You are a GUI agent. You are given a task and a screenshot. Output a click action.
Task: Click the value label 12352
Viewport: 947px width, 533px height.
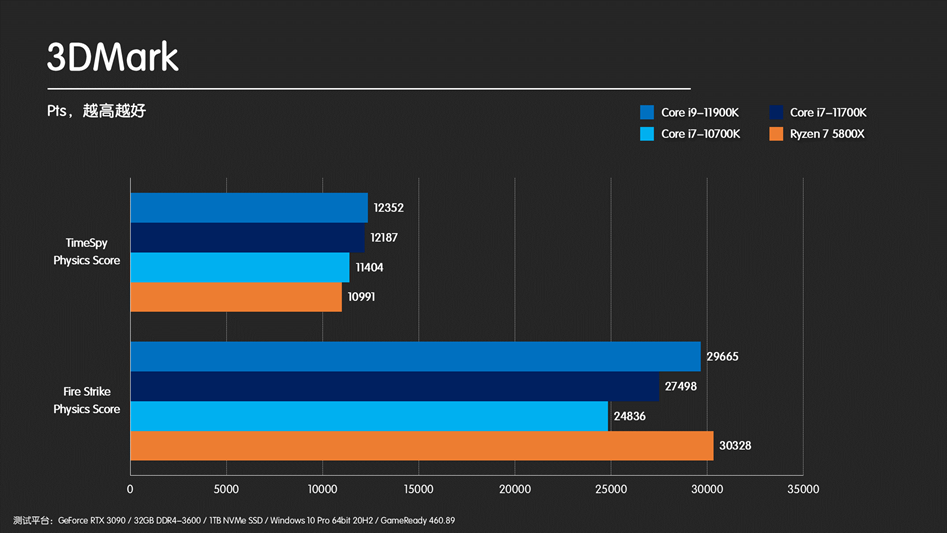tap(388, 208)
